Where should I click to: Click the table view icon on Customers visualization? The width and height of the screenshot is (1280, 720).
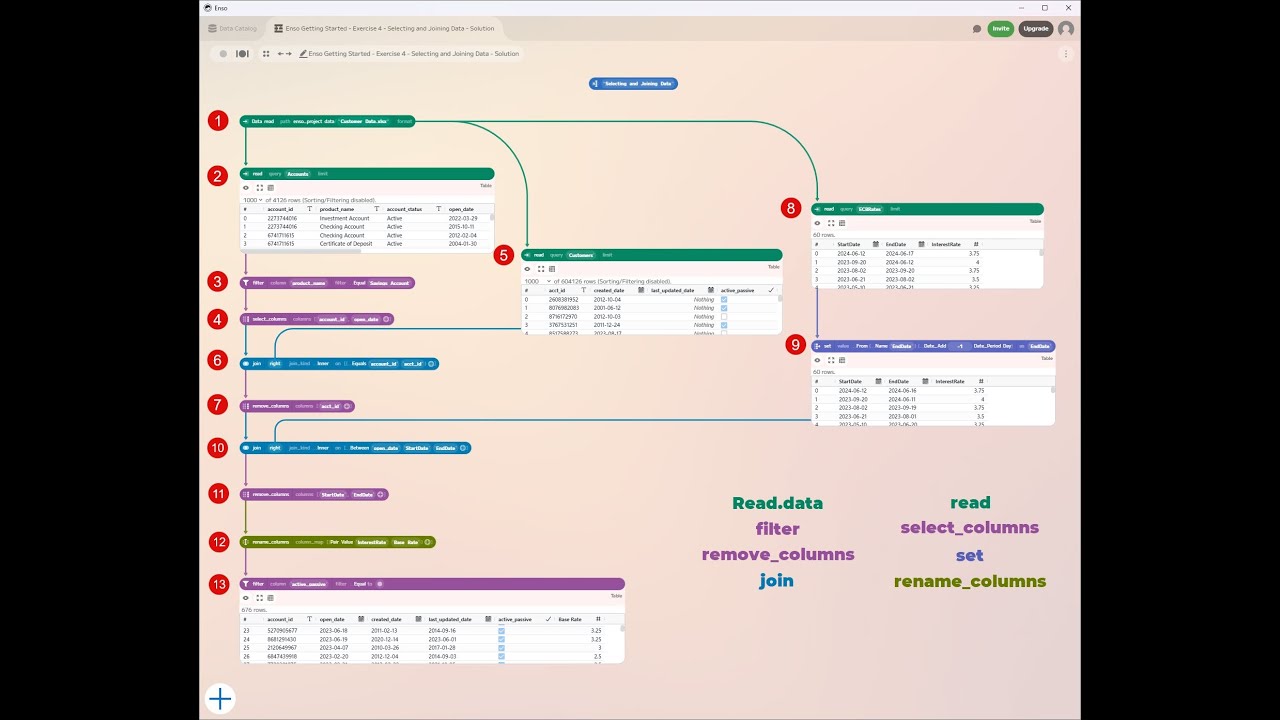point(553,268)
